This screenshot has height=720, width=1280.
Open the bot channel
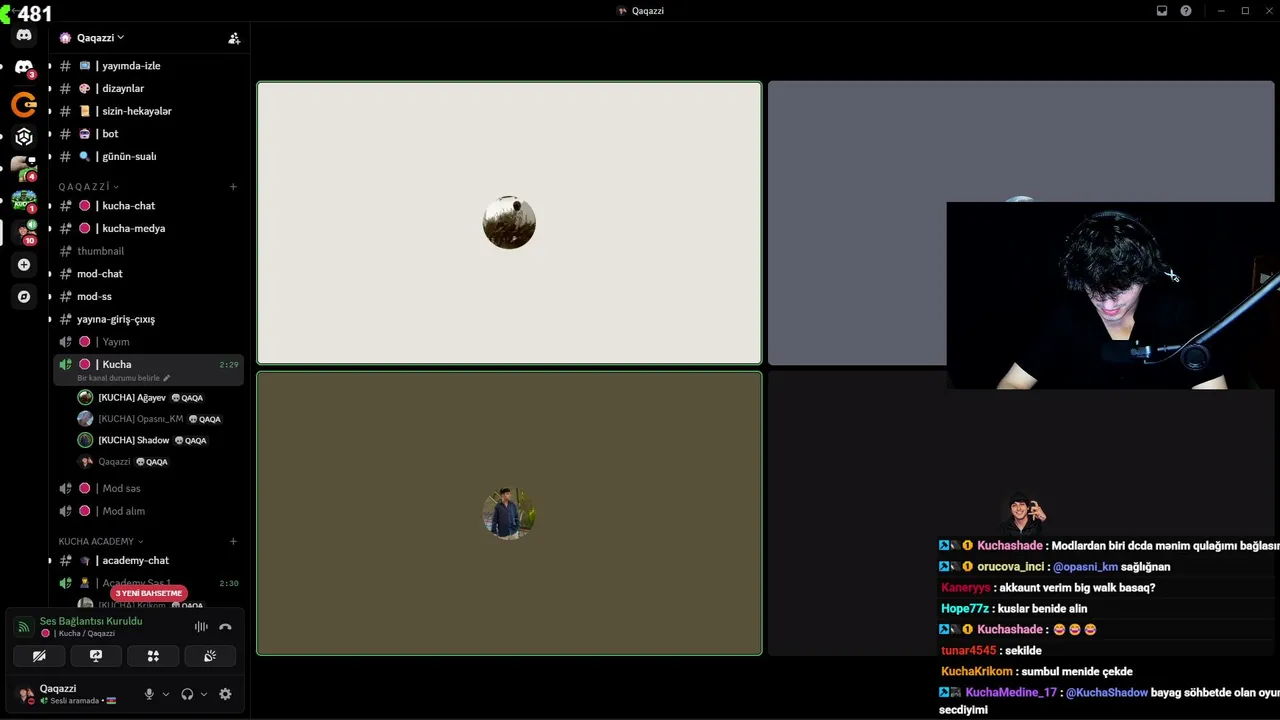click(x=148, y=134)
